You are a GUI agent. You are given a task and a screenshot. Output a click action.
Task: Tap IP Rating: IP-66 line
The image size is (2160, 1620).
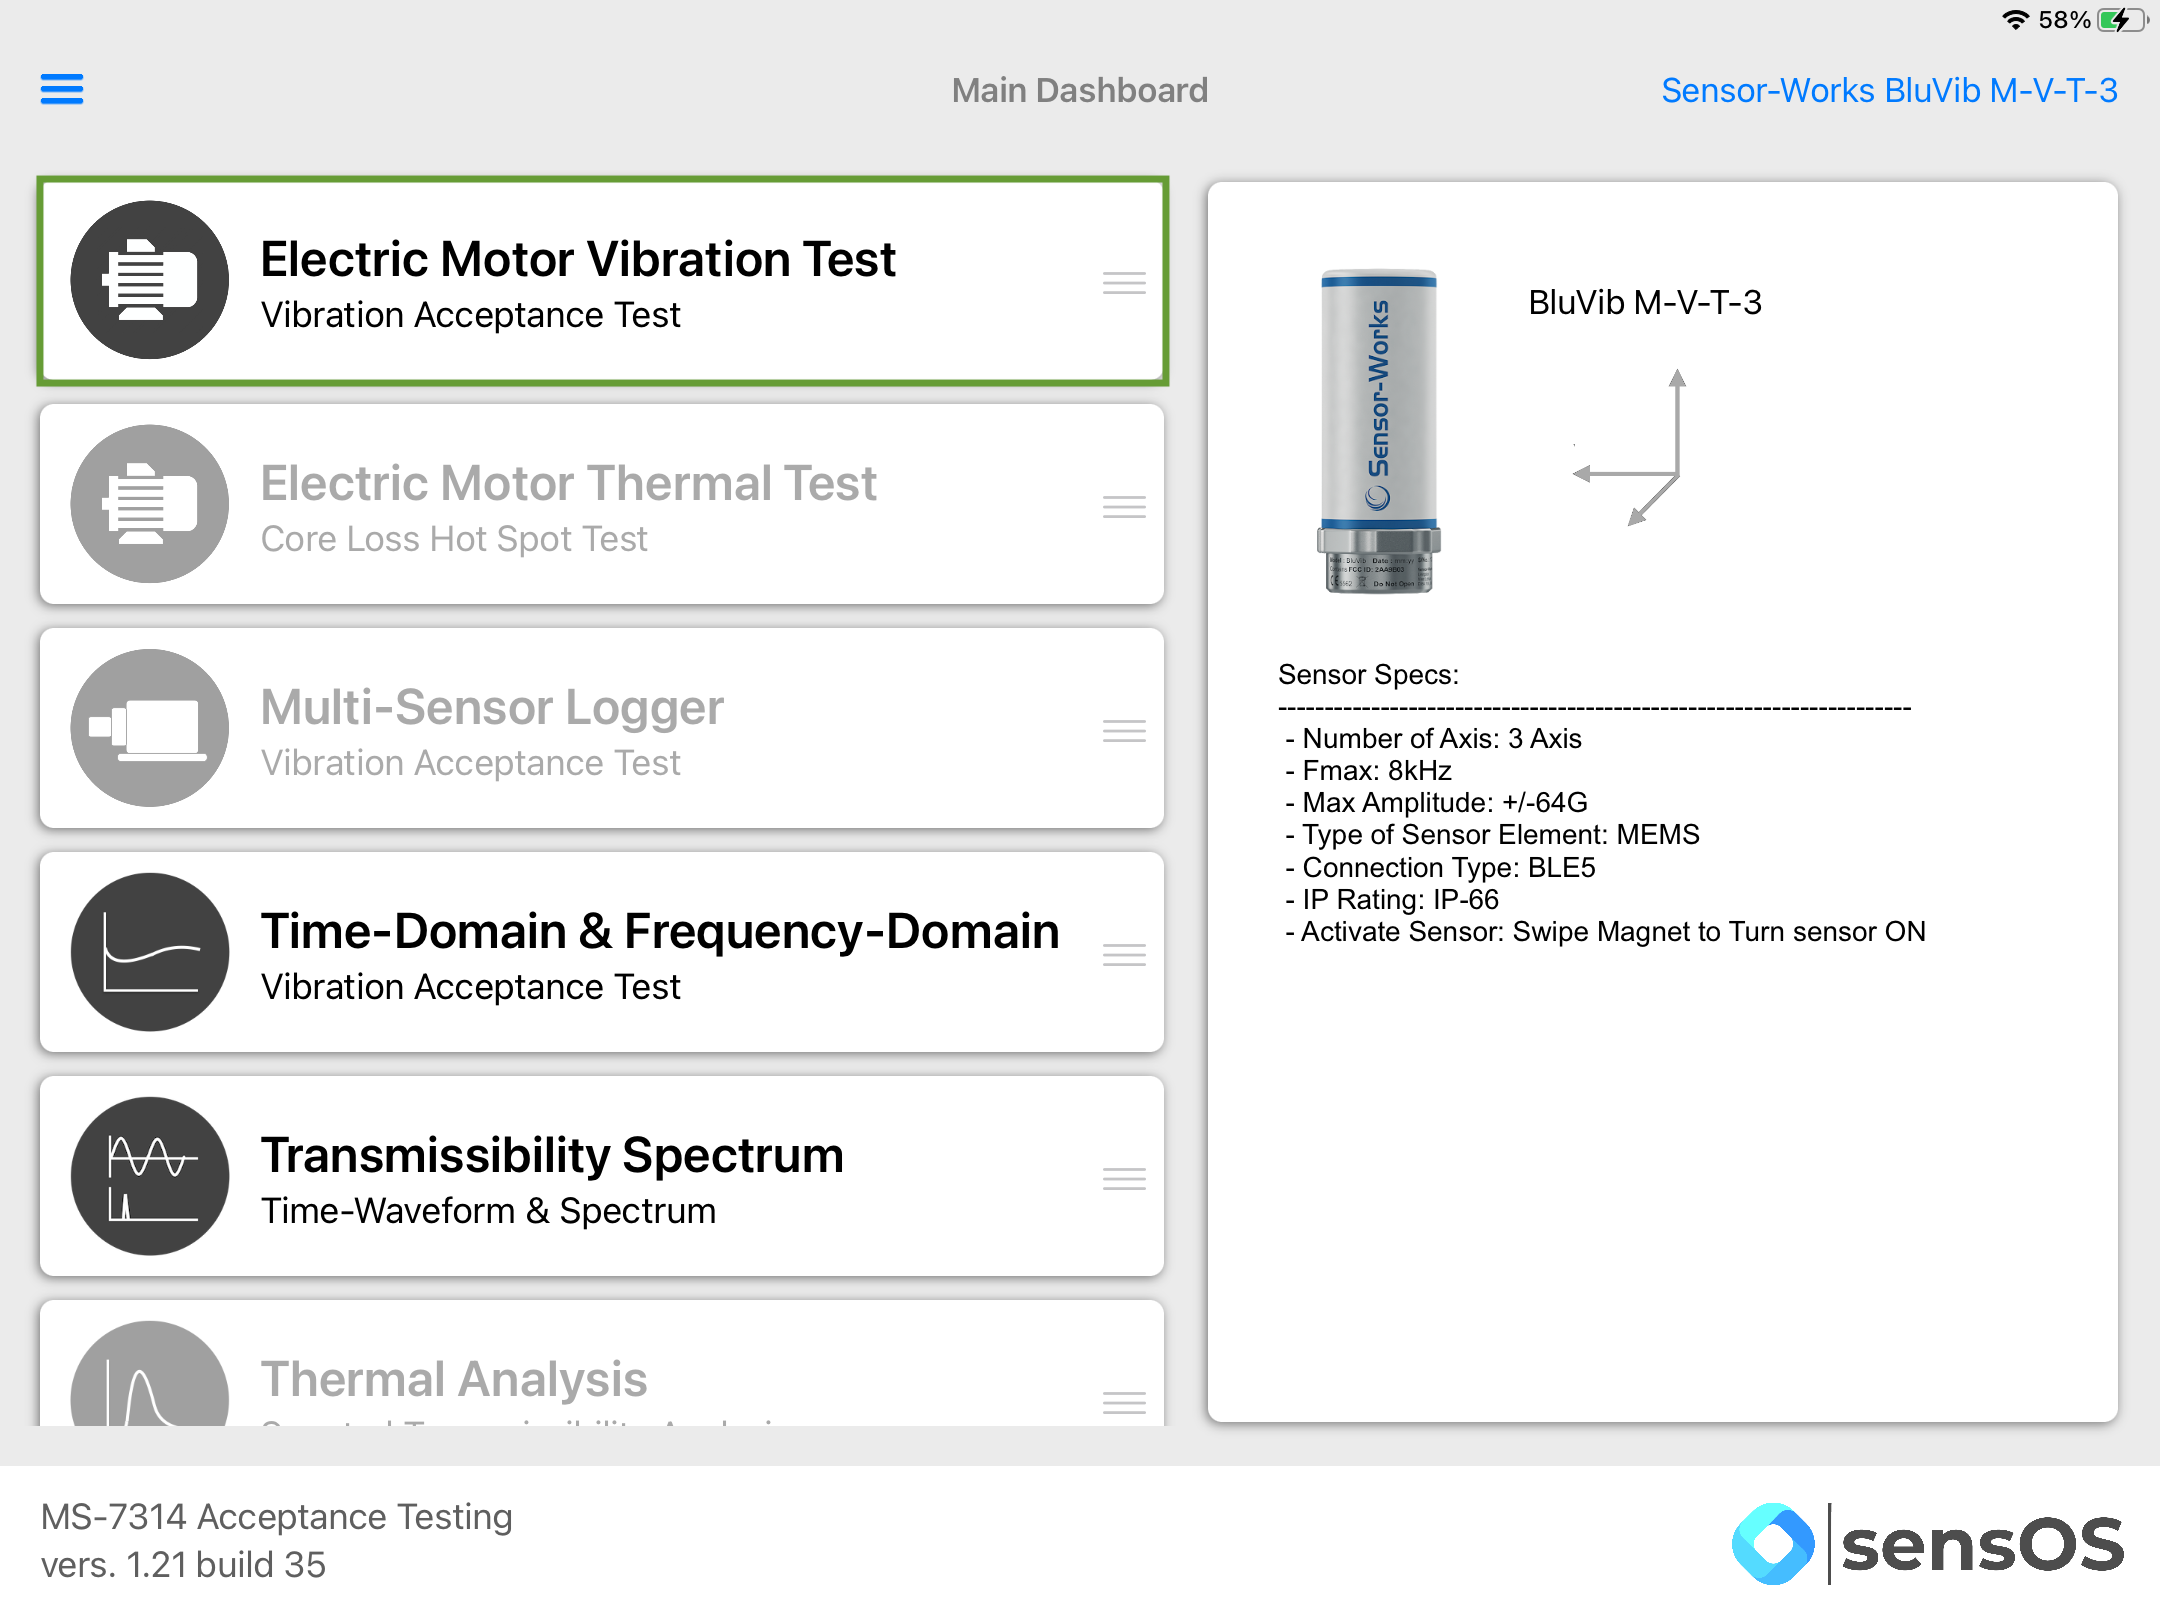tap(1393, 900)
